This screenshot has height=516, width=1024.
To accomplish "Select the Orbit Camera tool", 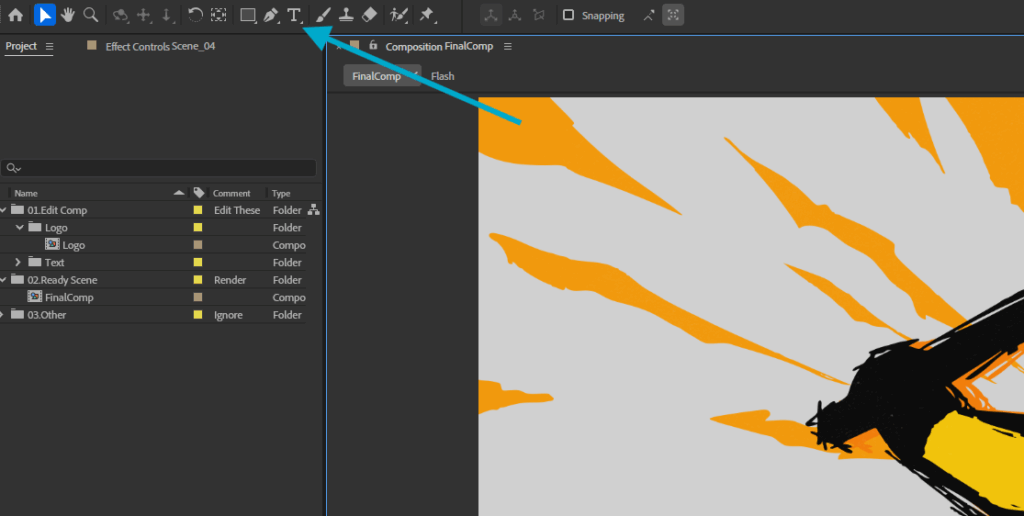I will pyautogui.click(x=120, y=15).
